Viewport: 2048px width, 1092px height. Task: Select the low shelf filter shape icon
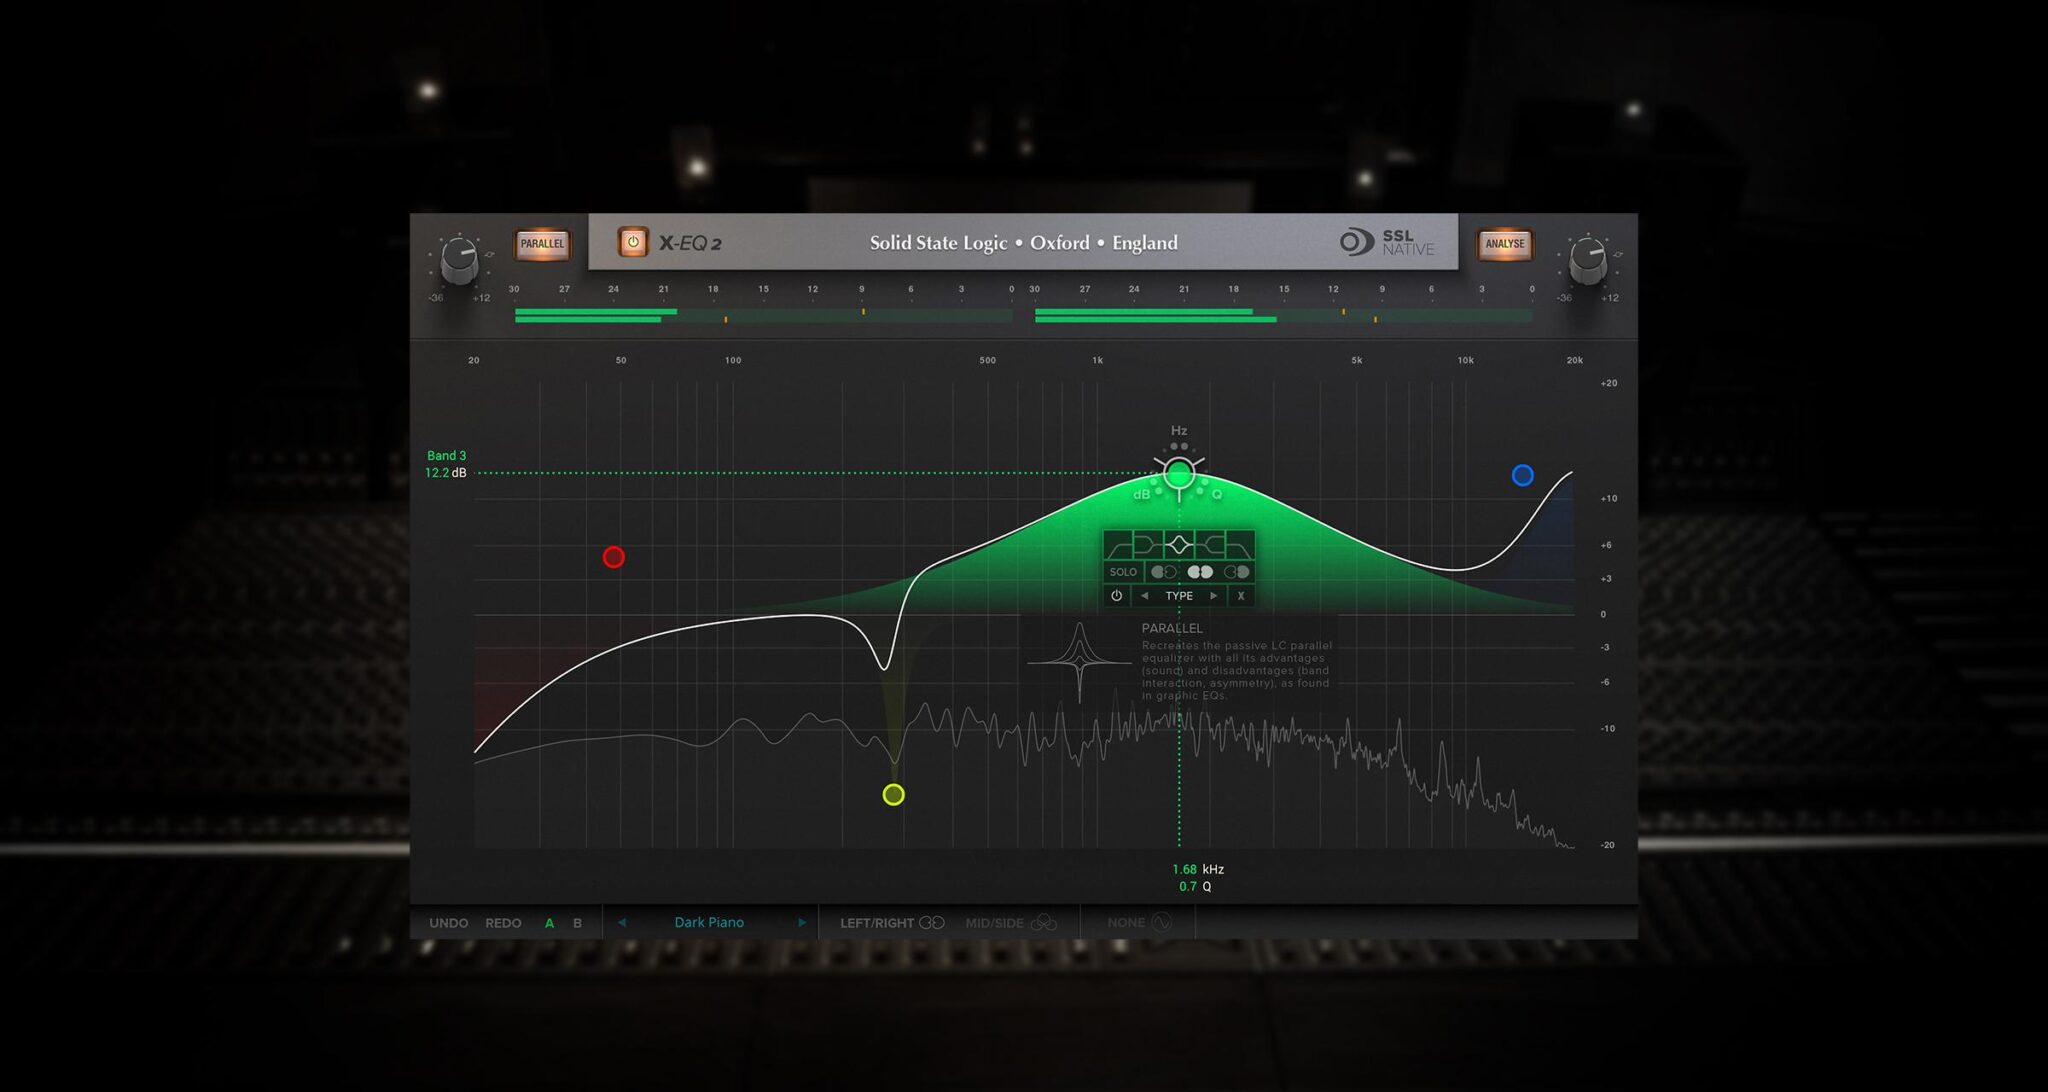point(1148,544)
